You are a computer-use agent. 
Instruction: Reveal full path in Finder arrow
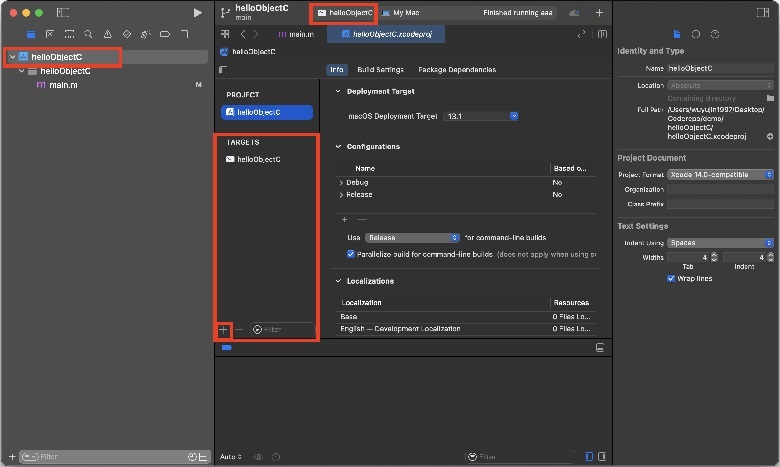(770, 136)
